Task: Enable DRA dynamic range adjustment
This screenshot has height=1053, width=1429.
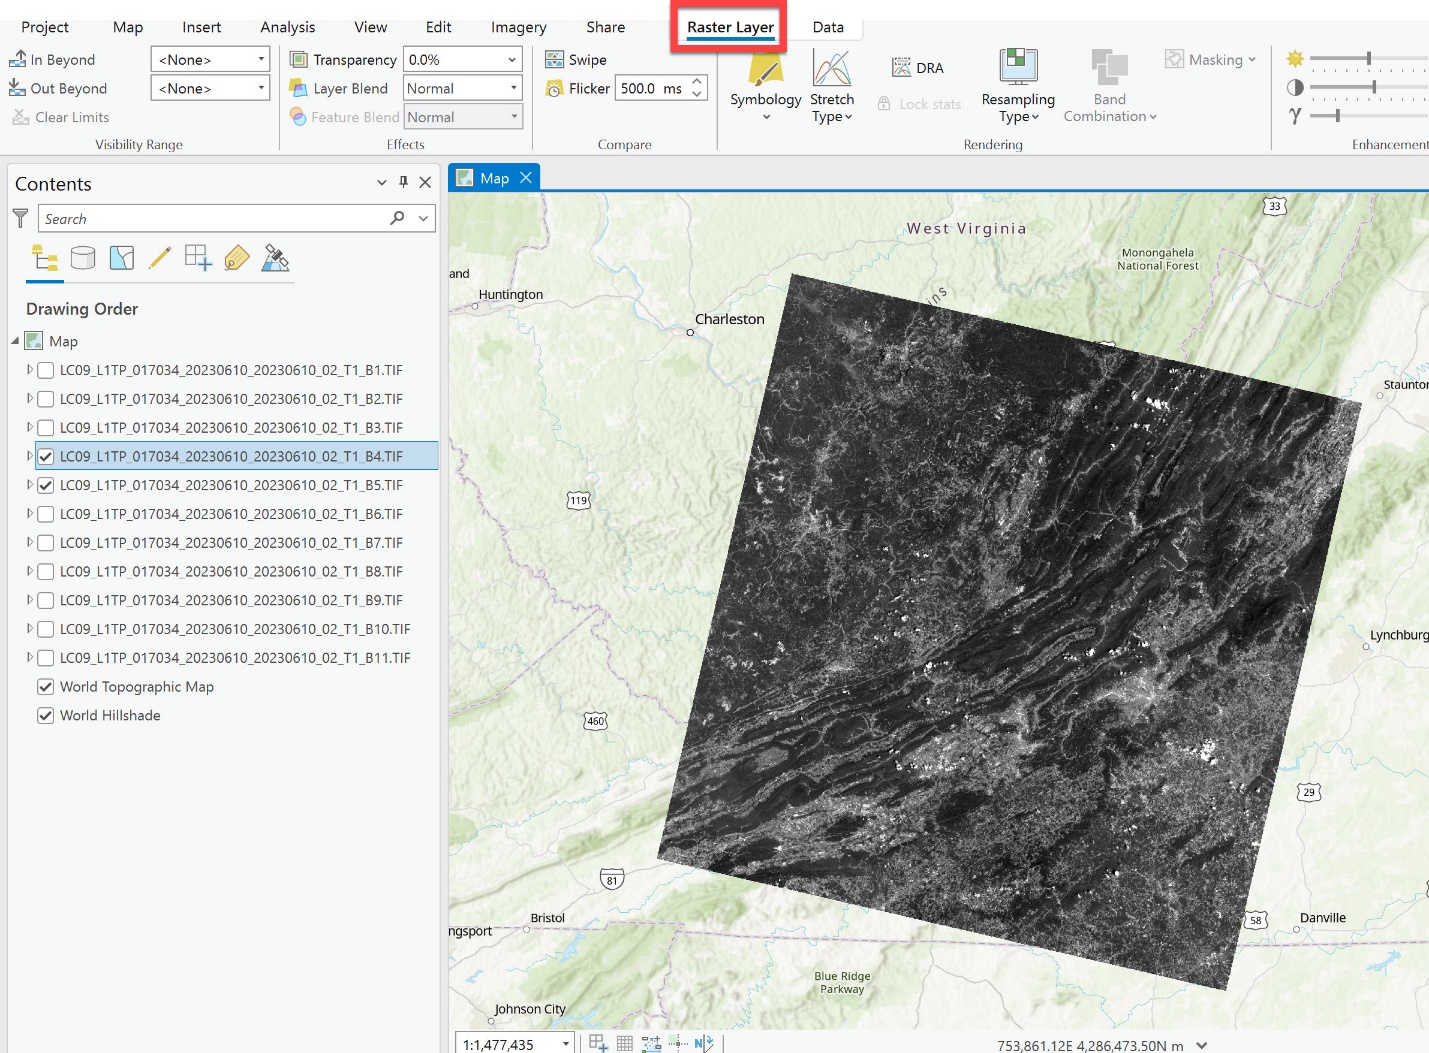Action: coord(917,67)
